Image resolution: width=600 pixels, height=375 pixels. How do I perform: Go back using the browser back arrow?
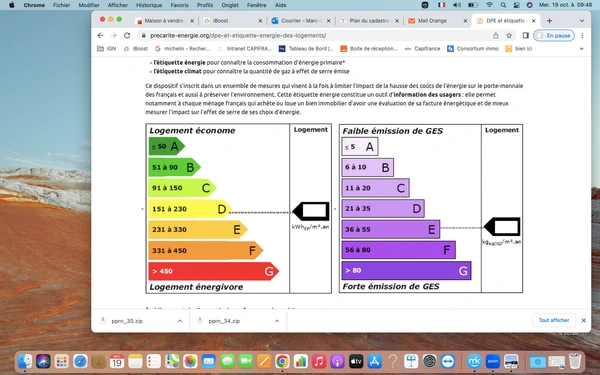click(x=100, y=35)
